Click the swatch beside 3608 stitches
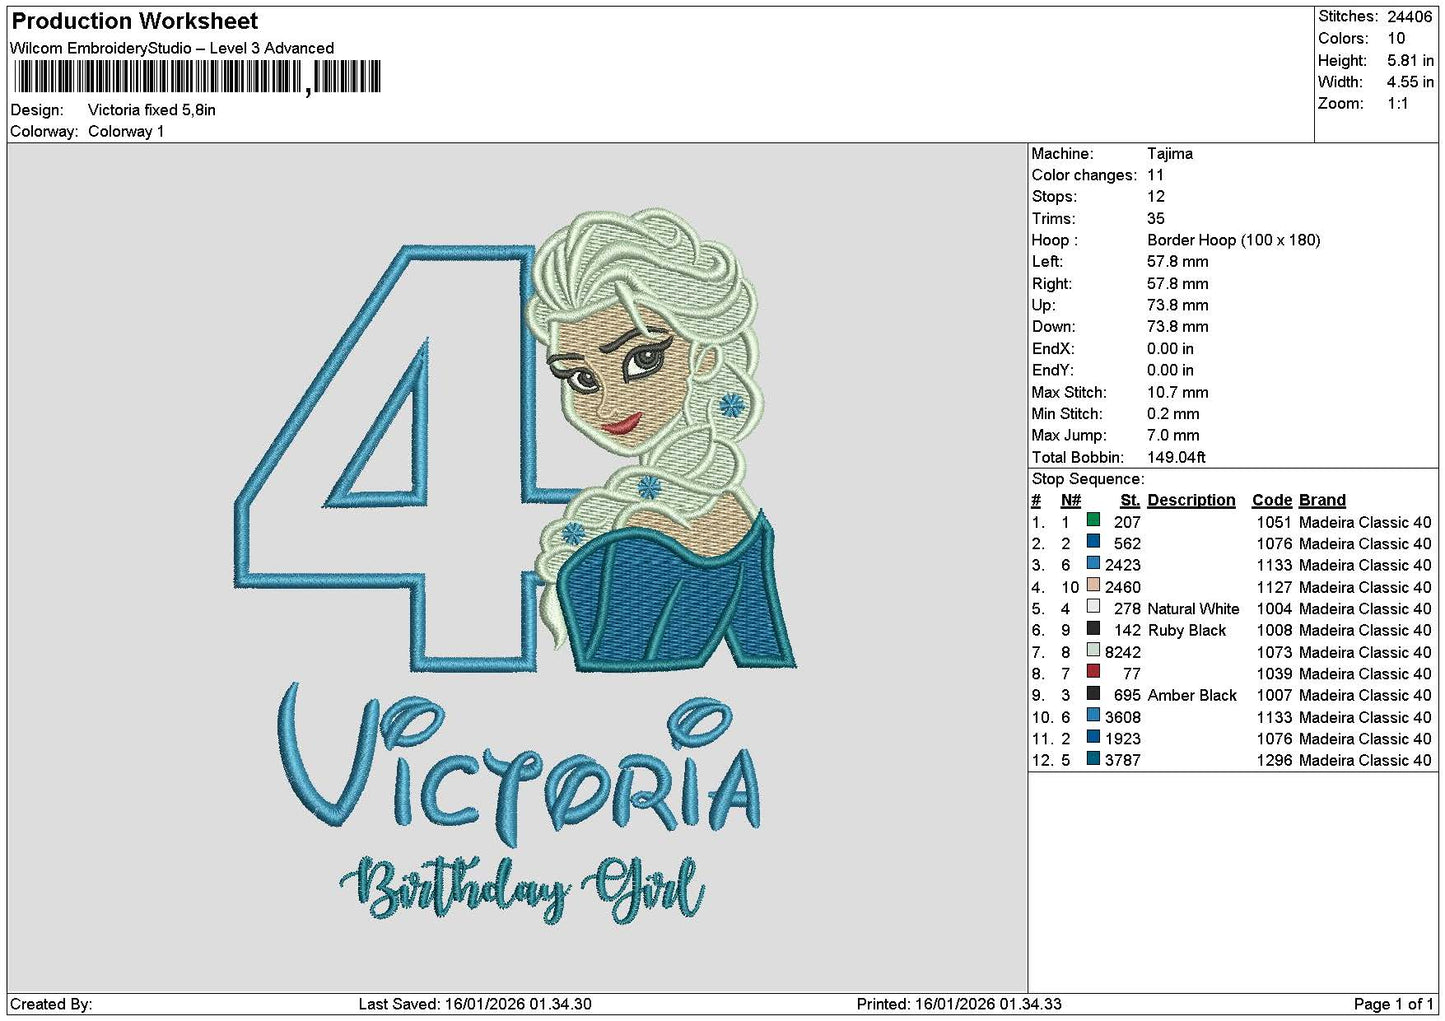The image size is (1445, 1021). coord(1093,716)
